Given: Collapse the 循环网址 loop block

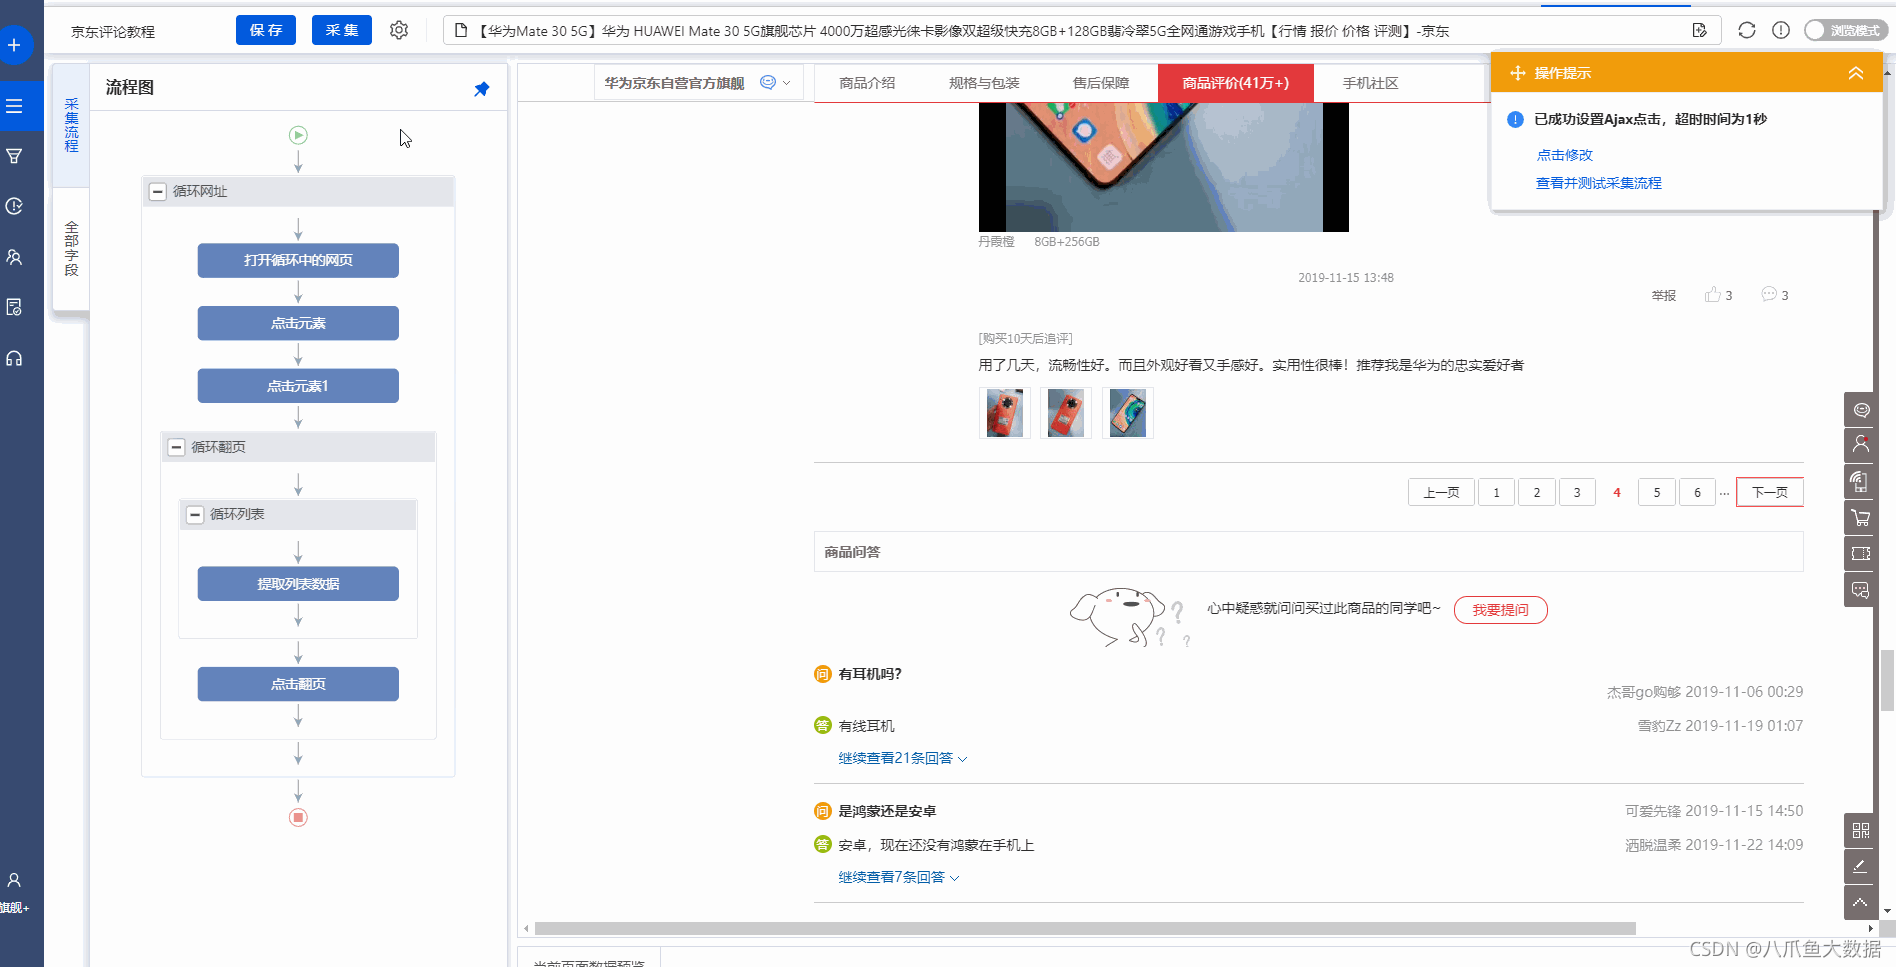Looking at the screenshot, I should pyautogui.click(x=157, y=191).
